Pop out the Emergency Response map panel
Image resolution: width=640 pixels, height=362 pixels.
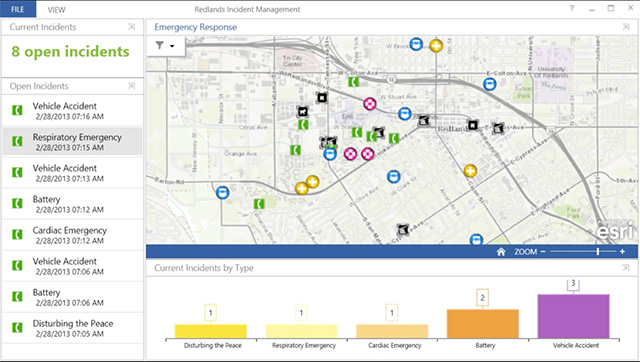tap(626, 27)
